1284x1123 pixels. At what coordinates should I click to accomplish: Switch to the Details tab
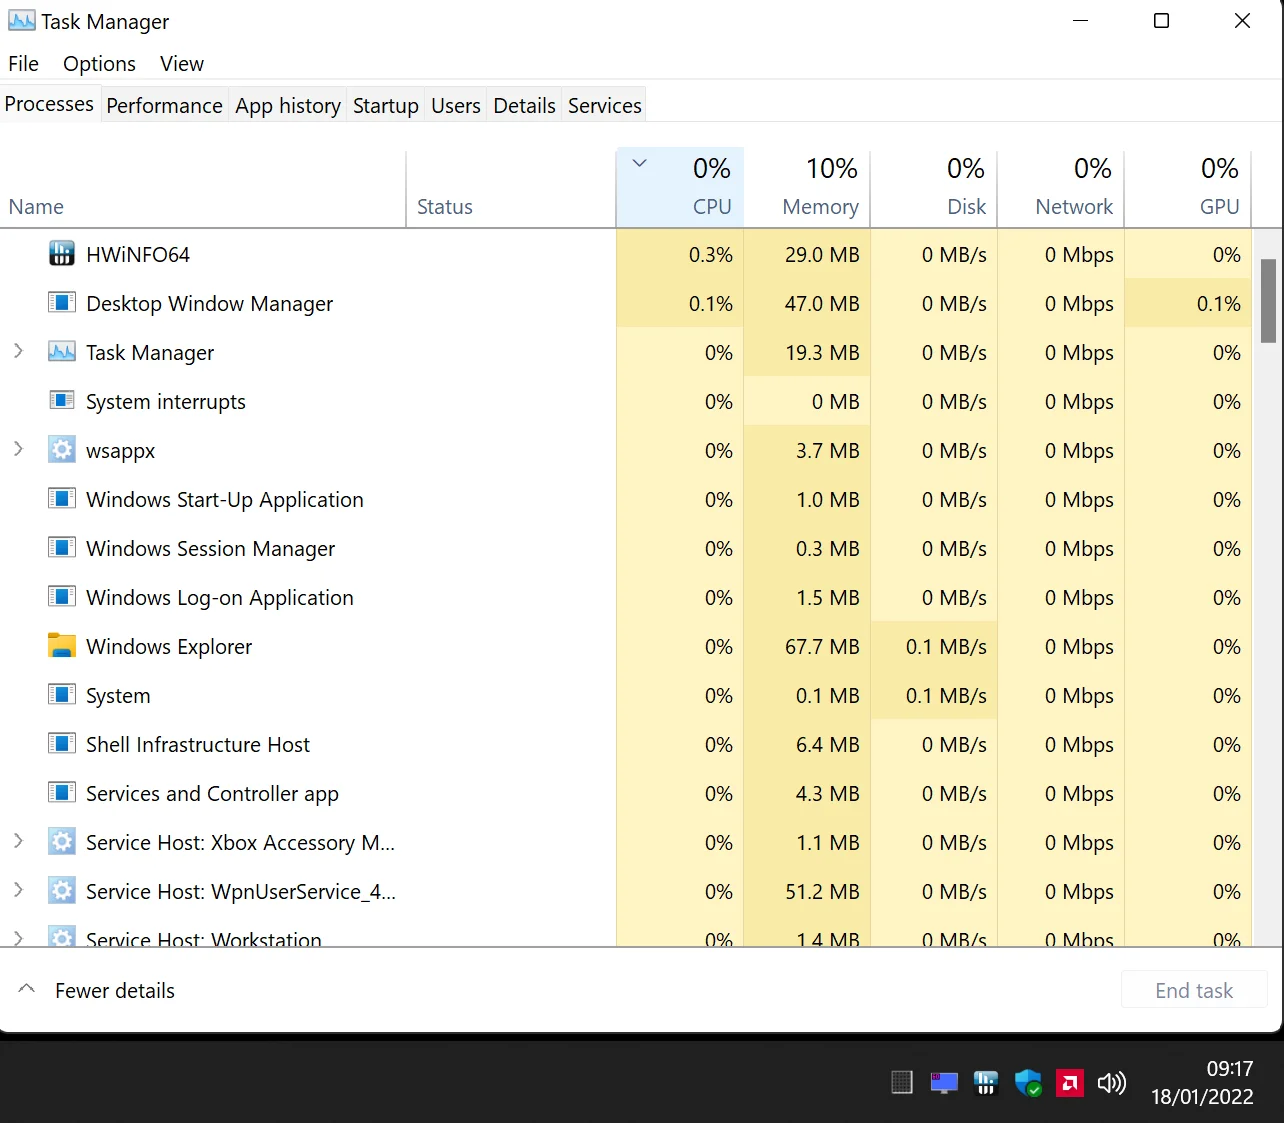pyautogui.click(x=524, y=106)
